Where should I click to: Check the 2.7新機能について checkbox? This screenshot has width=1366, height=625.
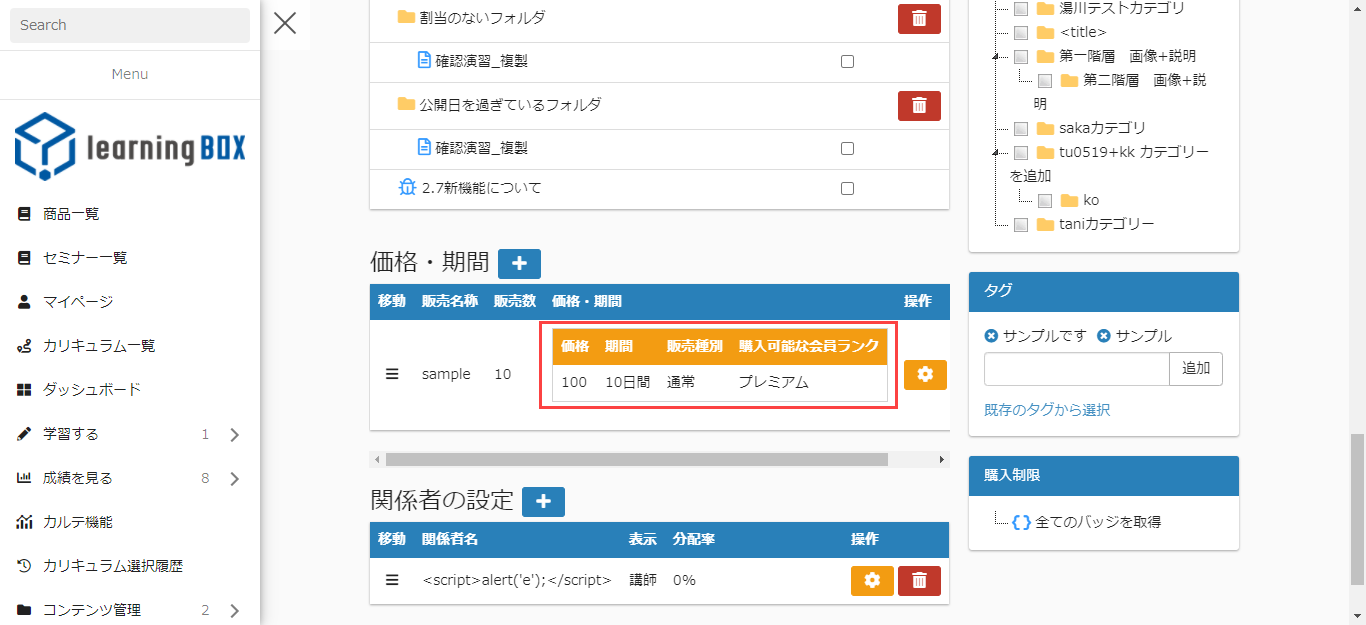point(847,188)
